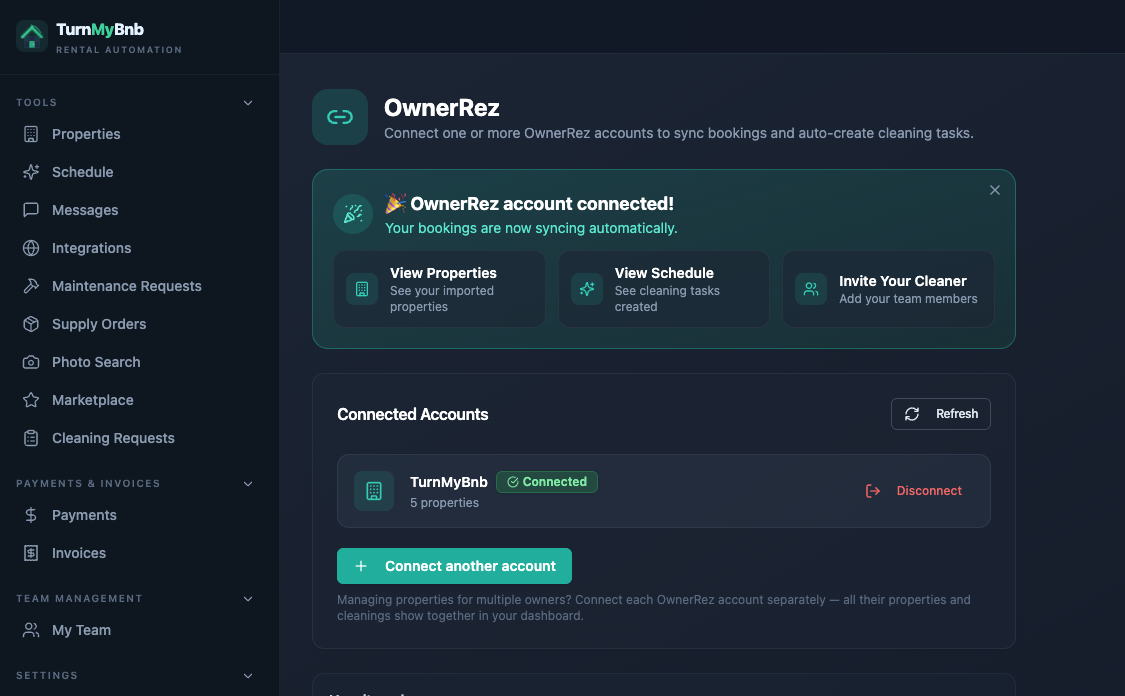
Task: Click the TurnMyBnb house logo icon
Action: point(32,36)
